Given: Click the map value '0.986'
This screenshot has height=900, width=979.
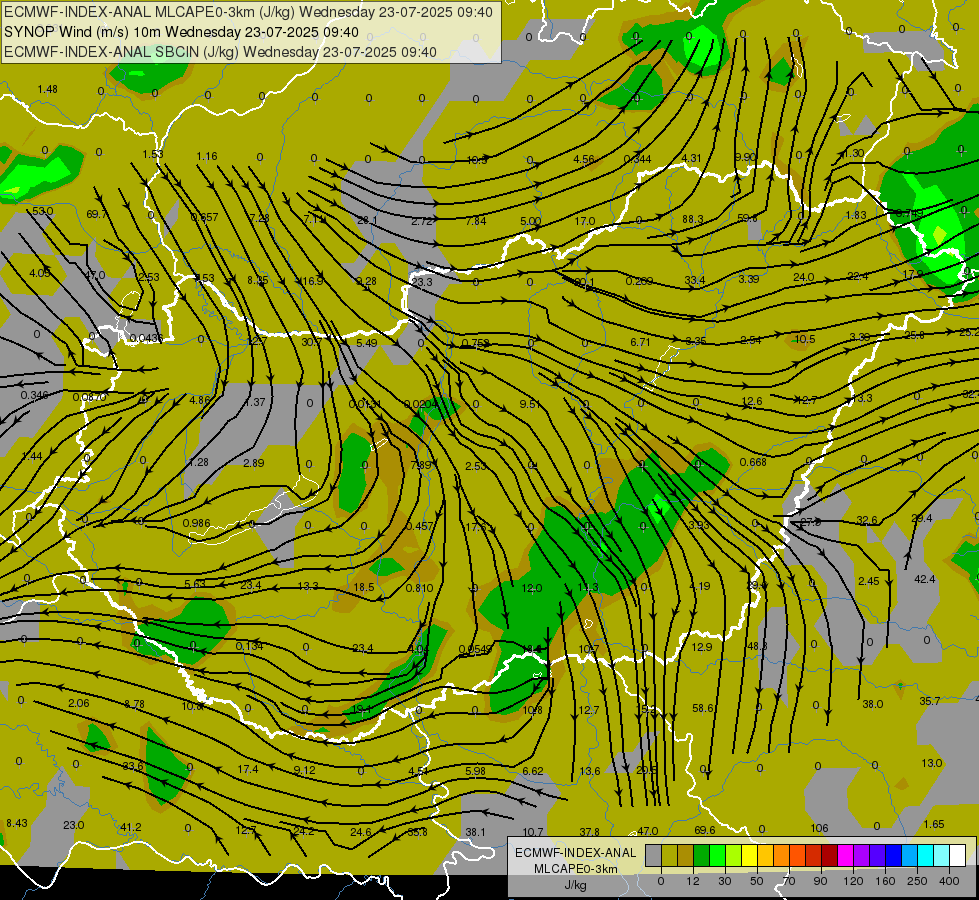Looking at the screenshot, I should 196,523.
